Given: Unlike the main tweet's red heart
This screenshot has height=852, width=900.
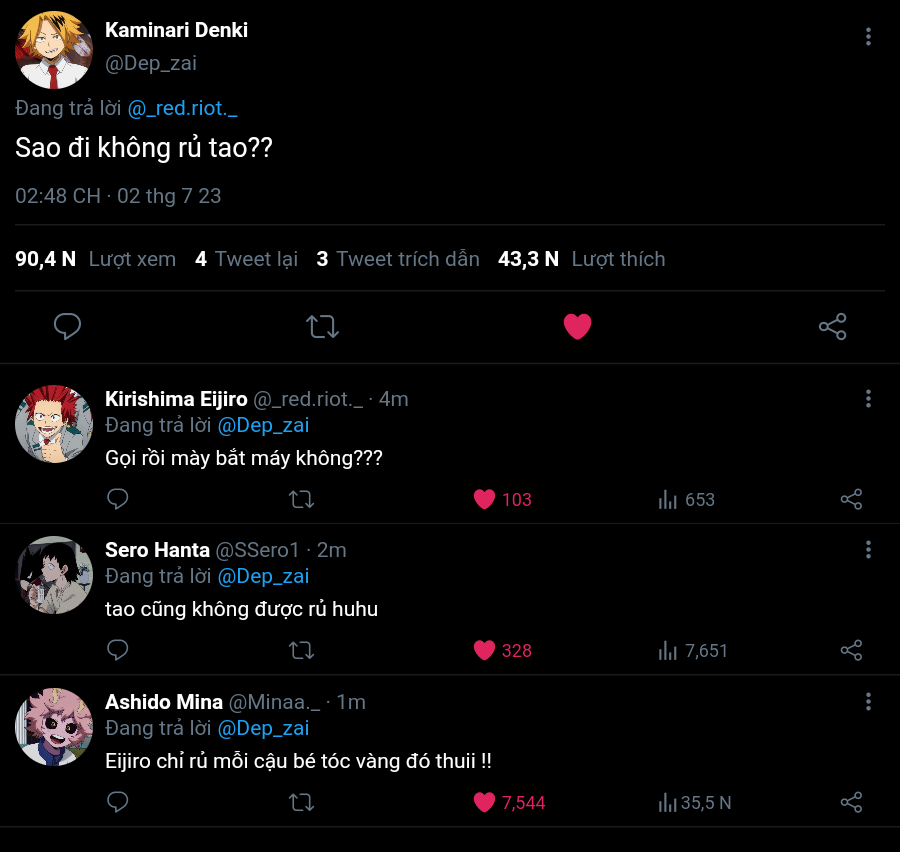Looking at the screenshot, I should tap(577, 326).
